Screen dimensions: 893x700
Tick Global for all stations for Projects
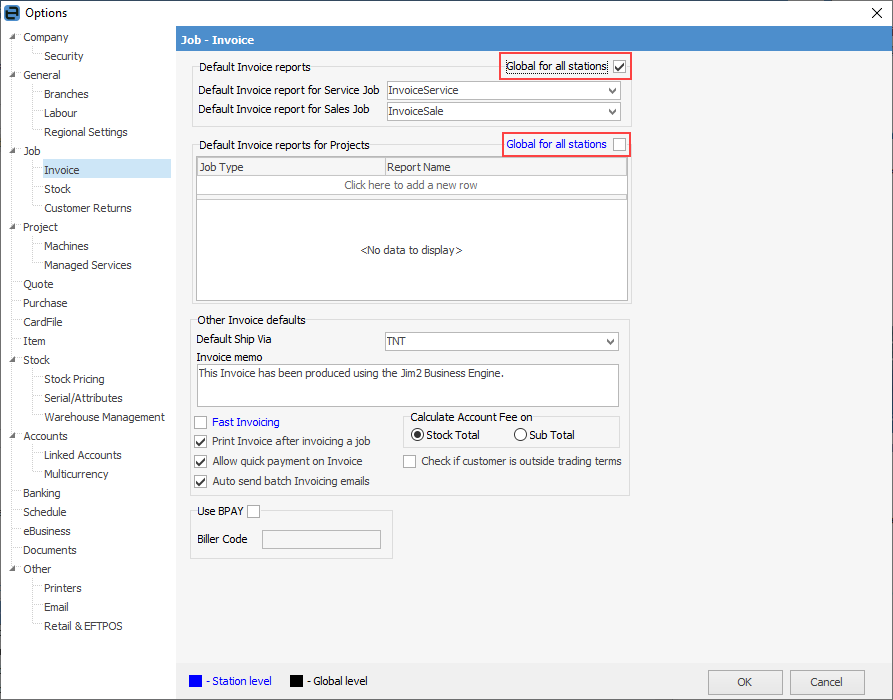click(620, 145)
